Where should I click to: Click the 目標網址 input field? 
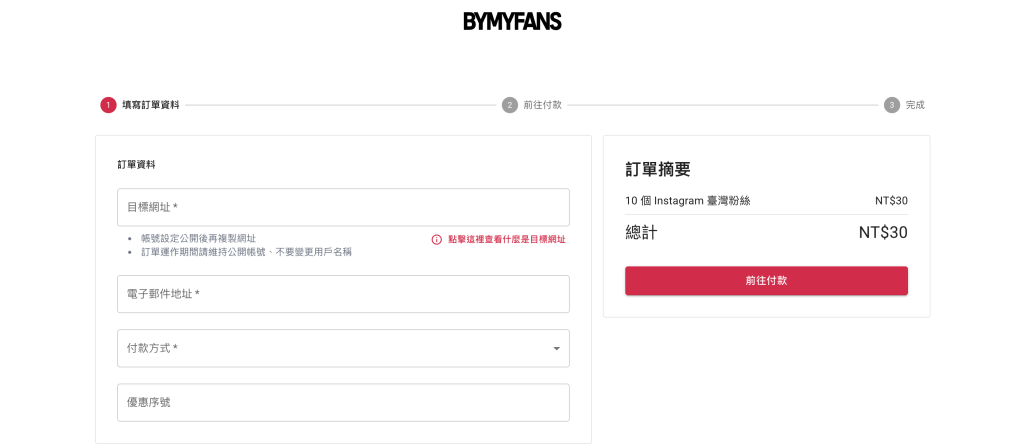click(x=344, y=207)
